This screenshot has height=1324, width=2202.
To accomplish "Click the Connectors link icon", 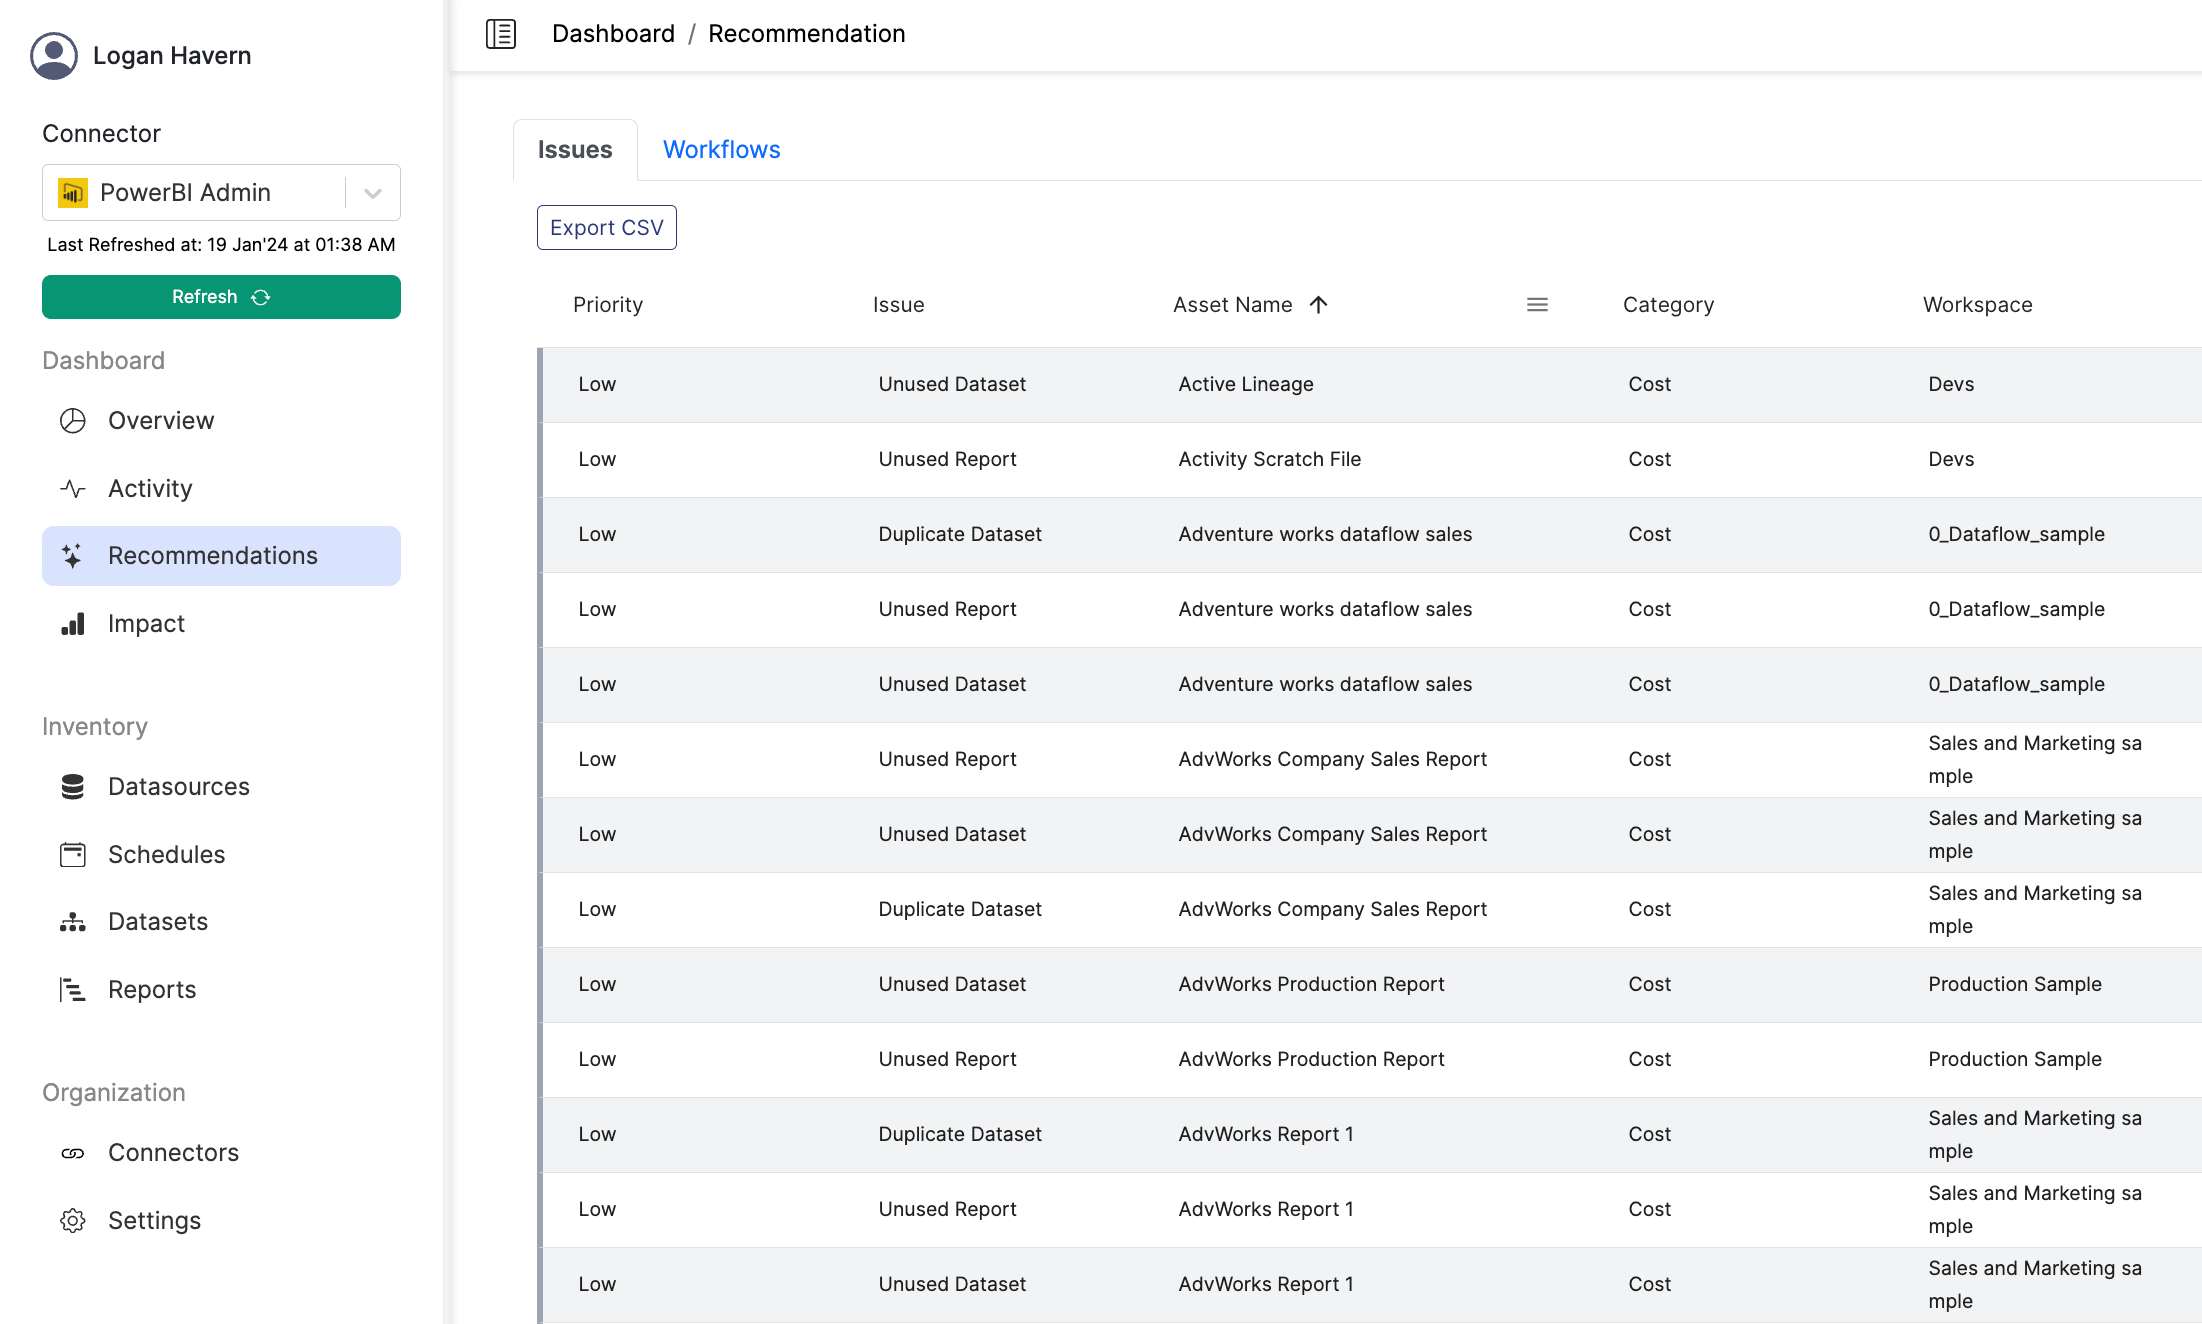I will coord(73,1153).
